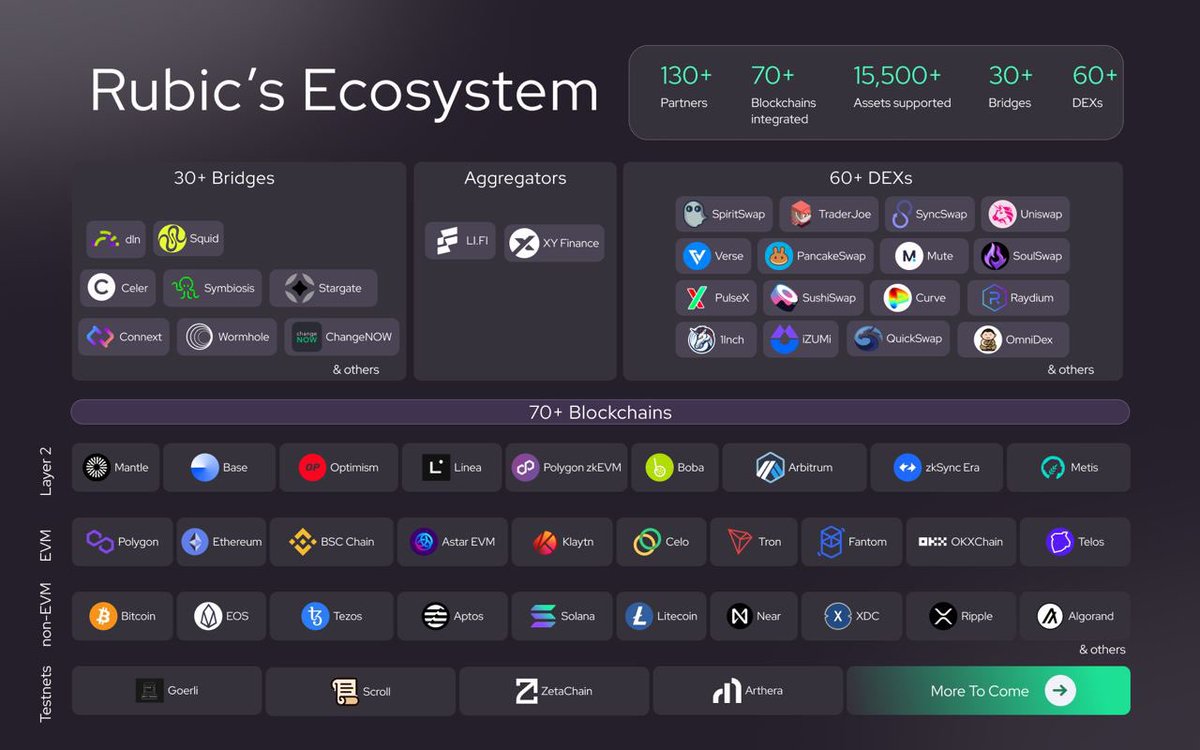Select the OKXChain logo icon

[932, 542]
